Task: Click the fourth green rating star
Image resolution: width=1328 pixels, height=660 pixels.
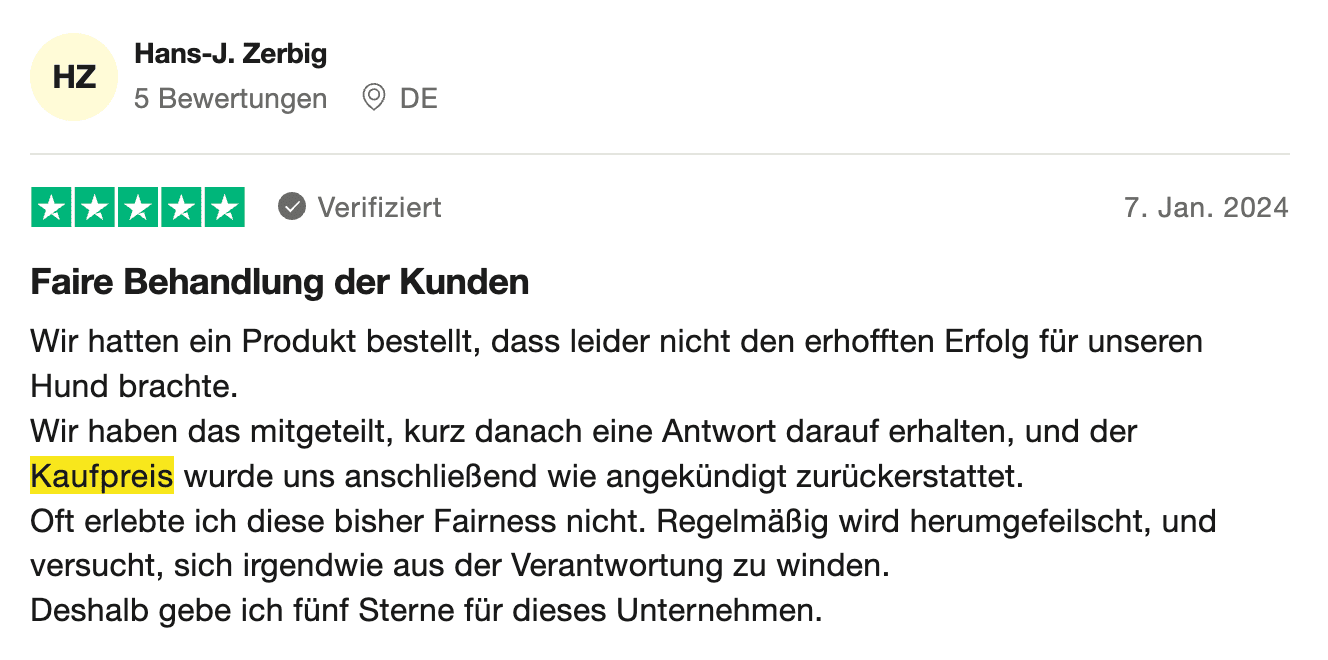Action: (x=181, y=207)
